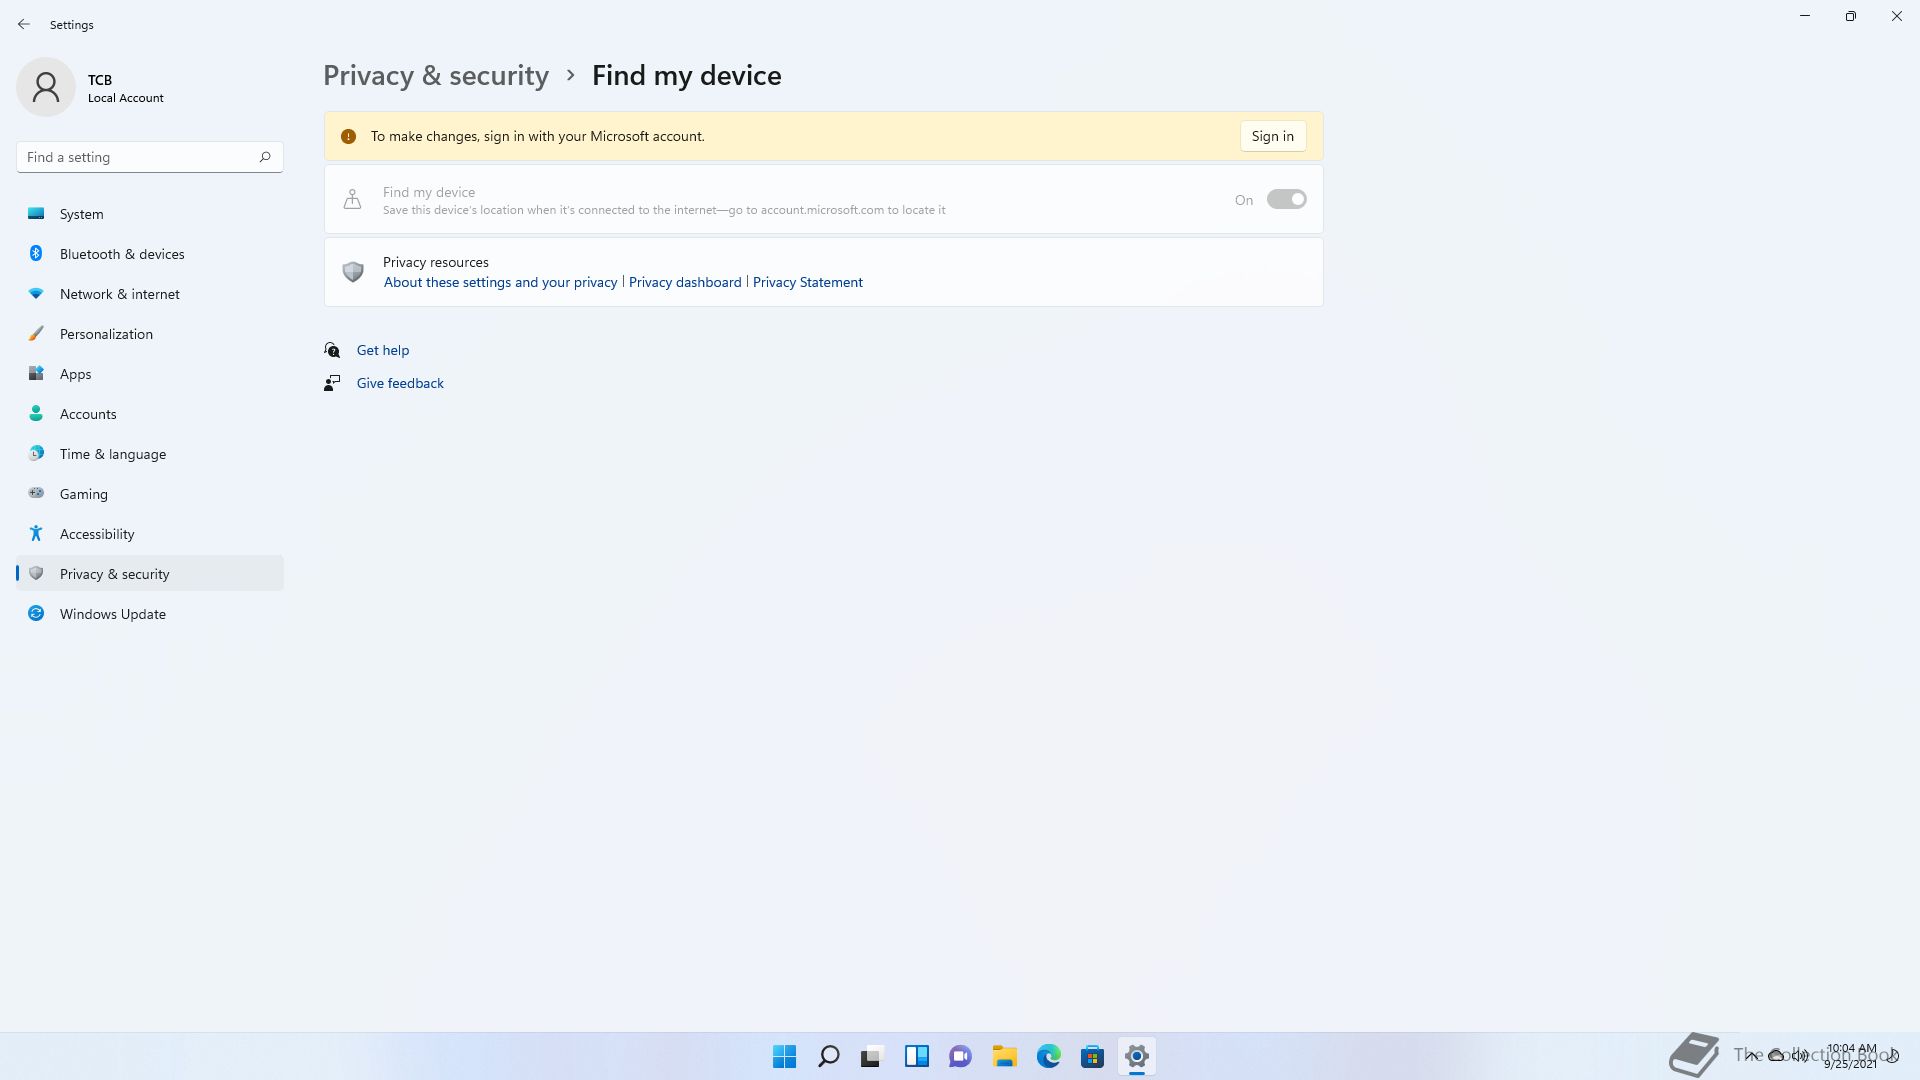Open Task View from taskbar
This screenshot has height=1080, width=1920.
873,1056
